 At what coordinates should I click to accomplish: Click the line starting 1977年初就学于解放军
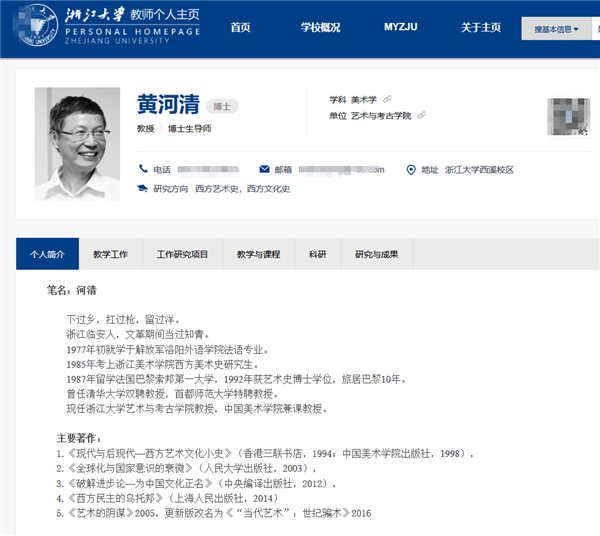(x=168, y=350)
